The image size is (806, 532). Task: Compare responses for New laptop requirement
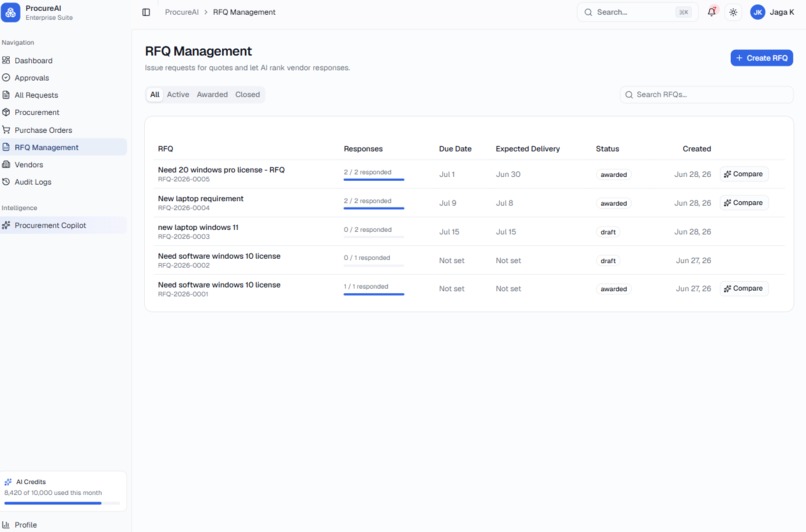pyautogui.click(x=744, y=203)
